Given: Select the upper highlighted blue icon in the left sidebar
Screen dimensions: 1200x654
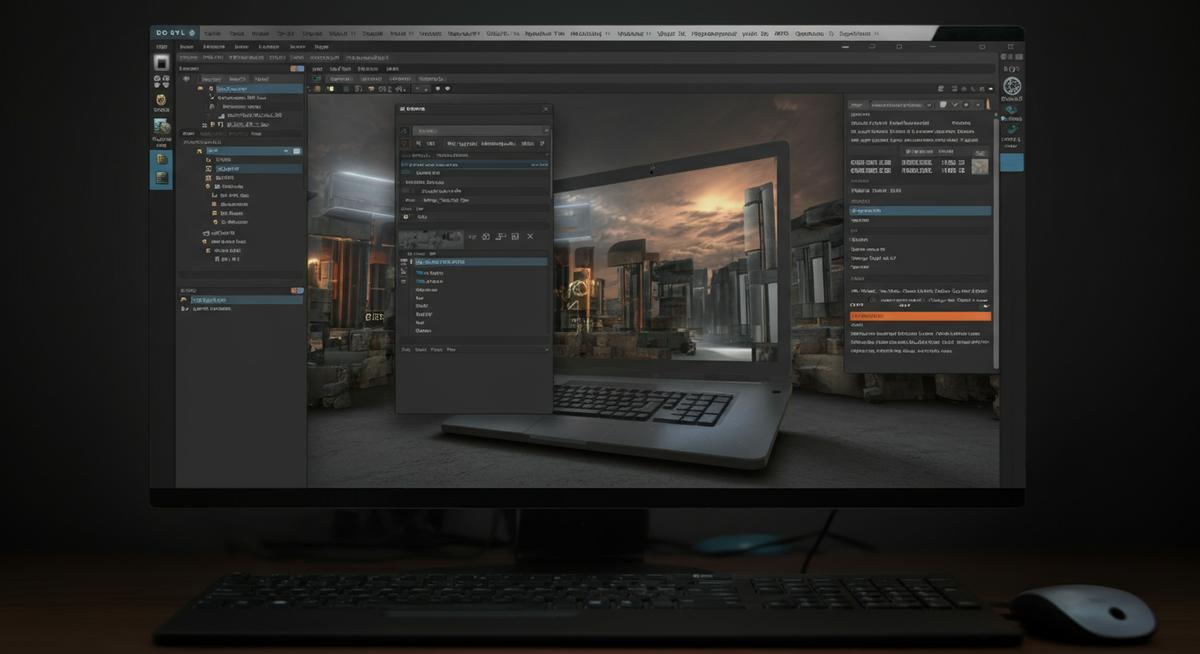Looking at the screenshot, I should point(161,159).
